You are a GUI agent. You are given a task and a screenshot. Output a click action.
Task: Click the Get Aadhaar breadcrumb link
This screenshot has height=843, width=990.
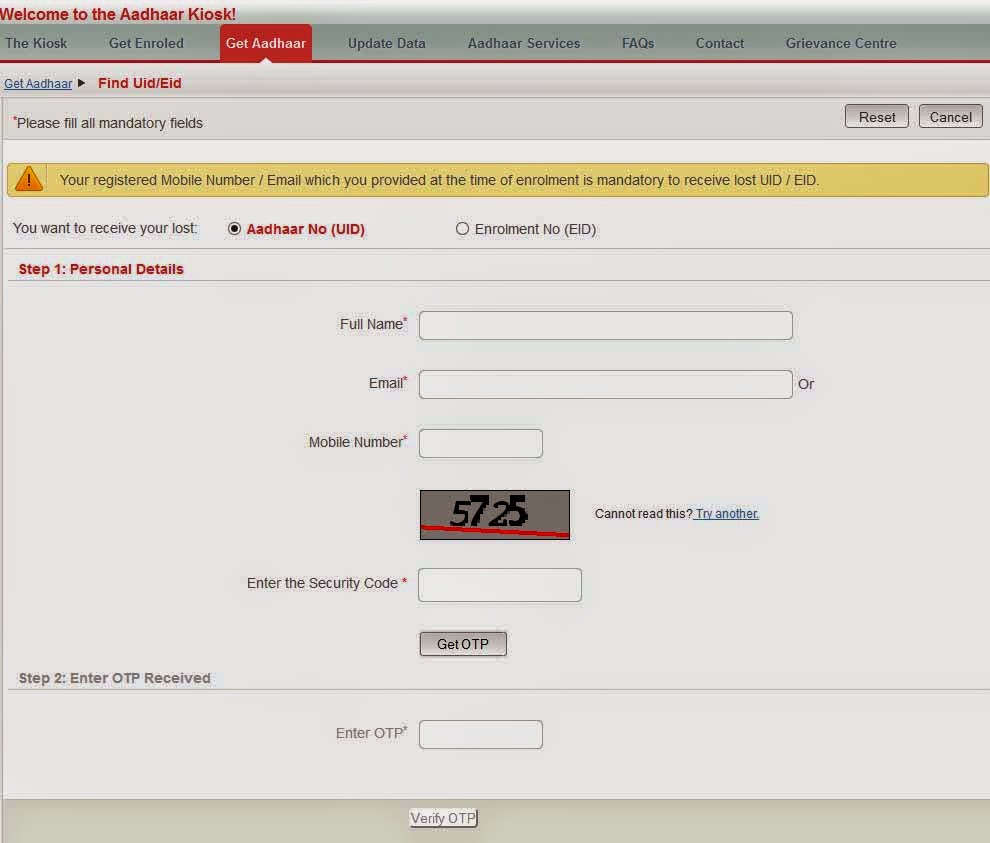(38, 83)
